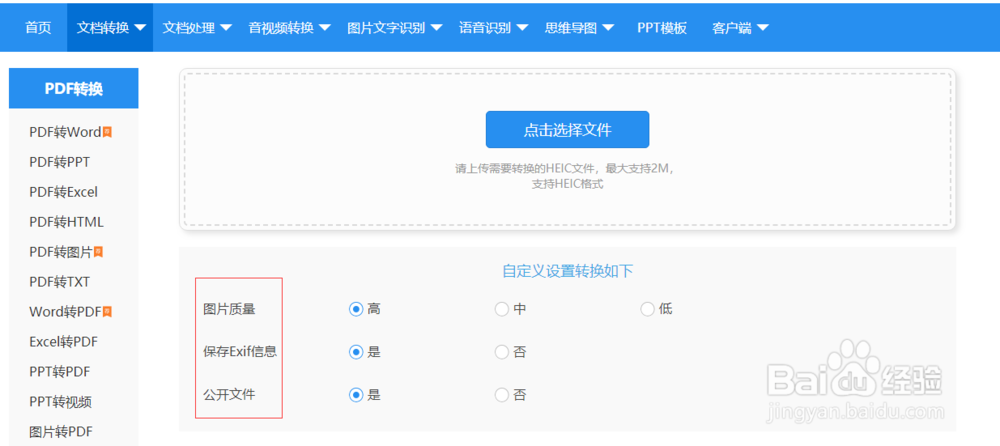Open PPT转PDF converter

pyautogui.click(x=59, y=371)
